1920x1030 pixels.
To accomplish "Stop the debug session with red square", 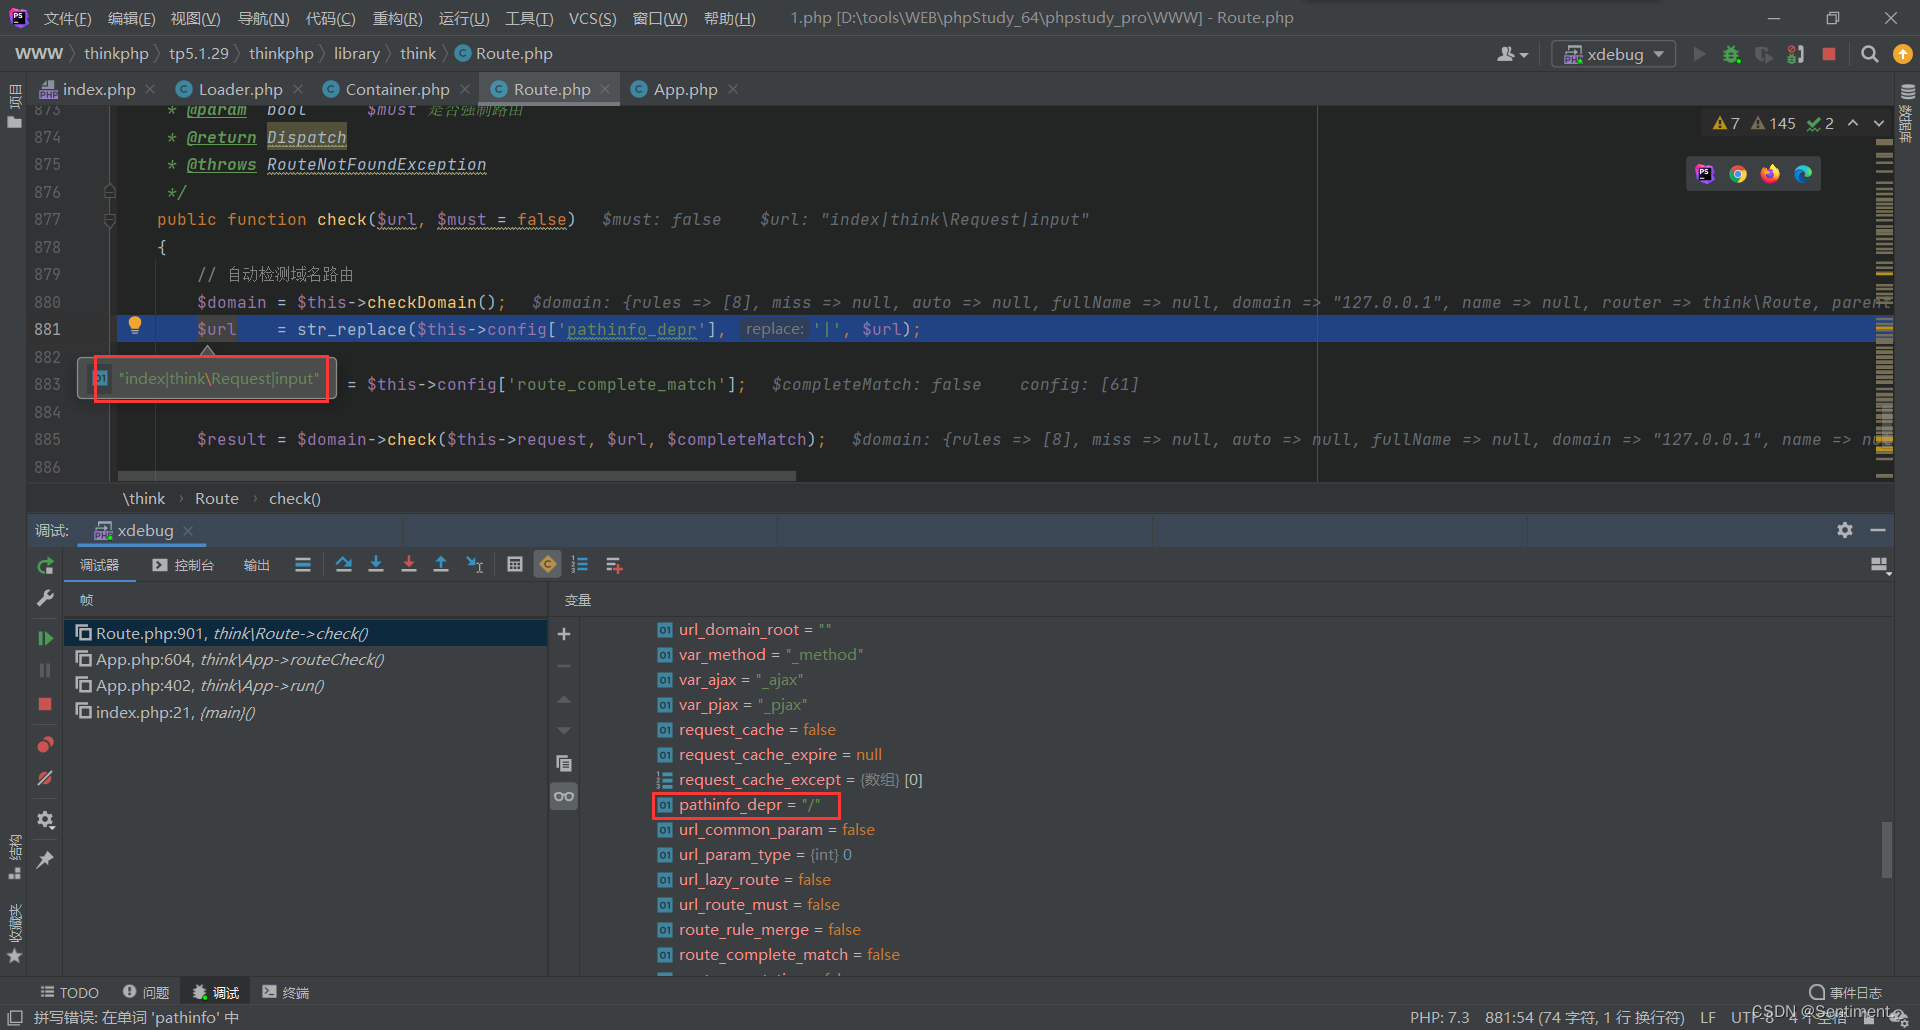I will coord(45,704).
